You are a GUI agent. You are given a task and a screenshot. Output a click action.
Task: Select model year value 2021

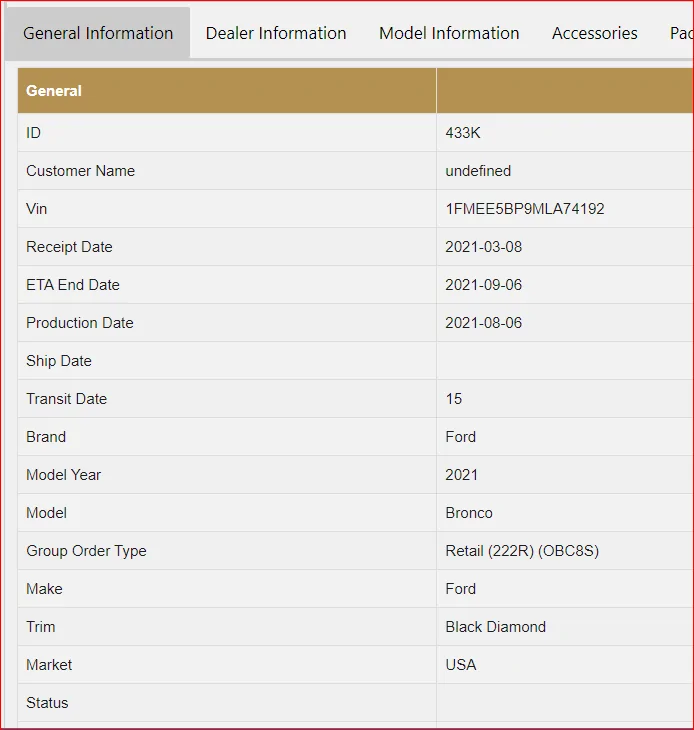(461, 475)
